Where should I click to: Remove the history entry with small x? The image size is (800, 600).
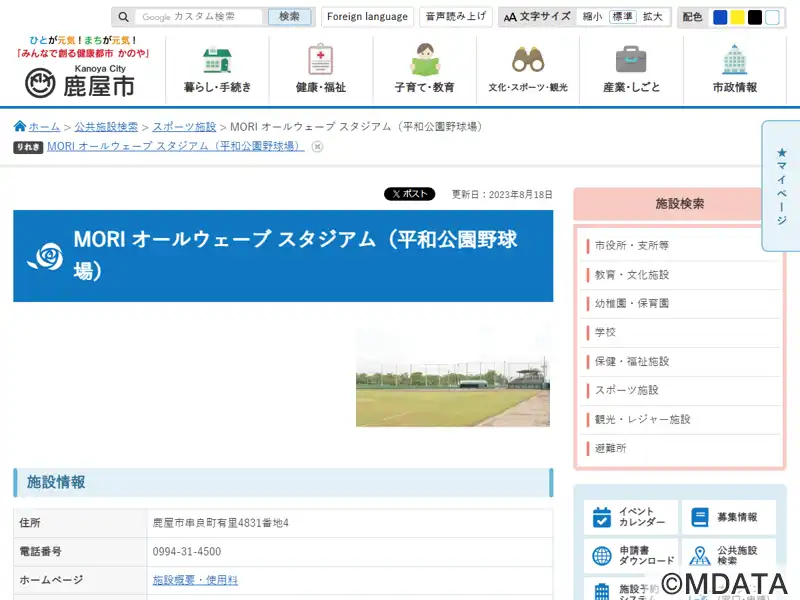coord(317,146)
